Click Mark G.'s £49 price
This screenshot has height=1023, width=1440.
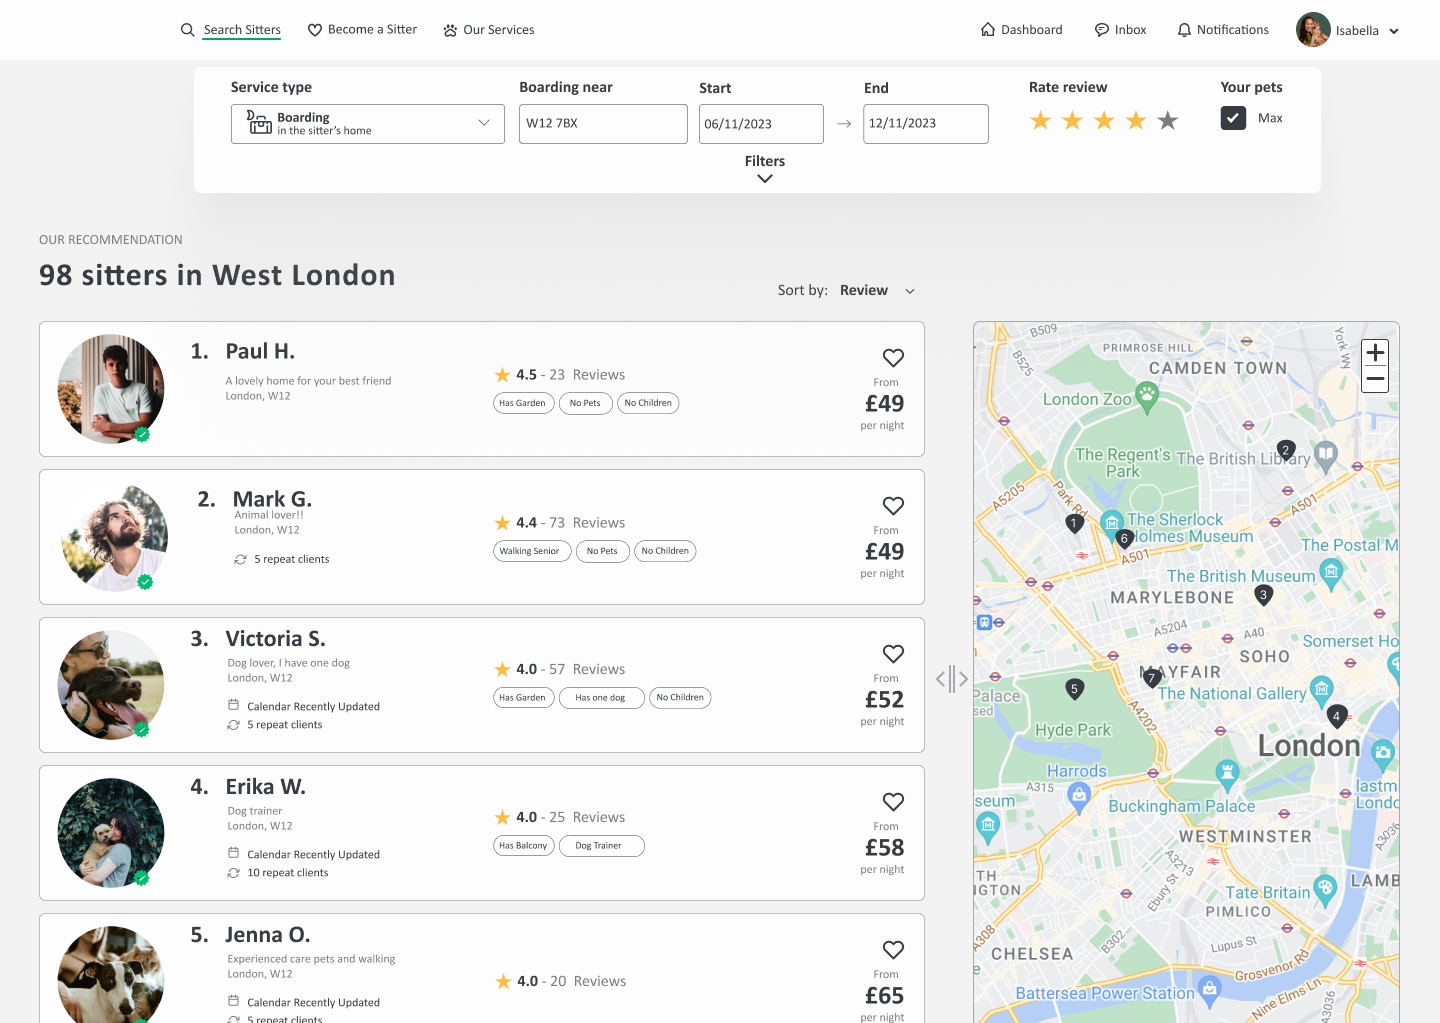point(885,551)
